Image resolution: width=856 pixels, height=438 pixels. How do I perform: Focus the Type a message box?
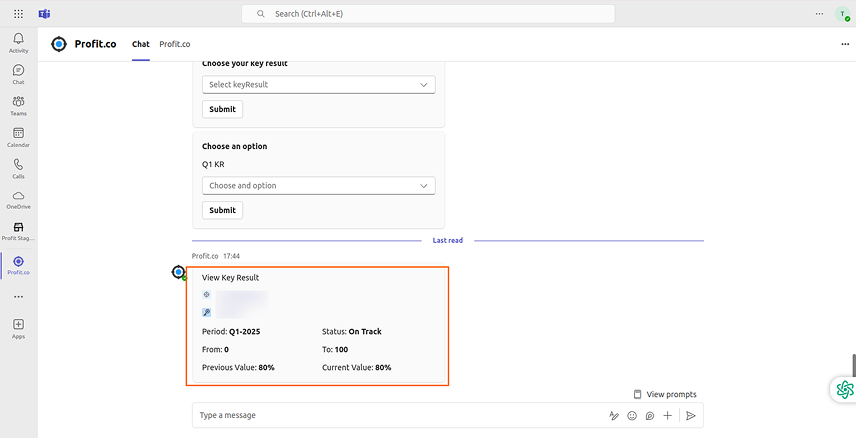coord(401,416)
